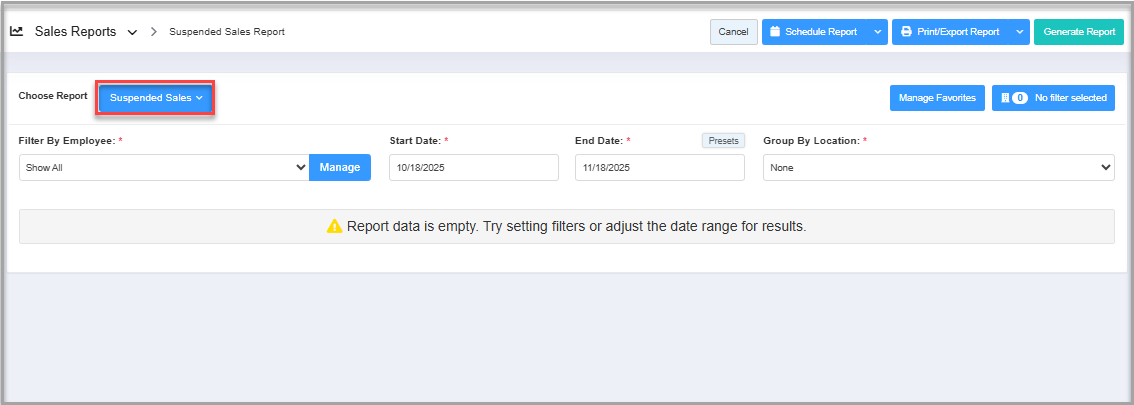Expand the Sales Reports chevron menu
Image resolution: width=1134 pixels, height=405 pixels.
(x=132, y=32)
